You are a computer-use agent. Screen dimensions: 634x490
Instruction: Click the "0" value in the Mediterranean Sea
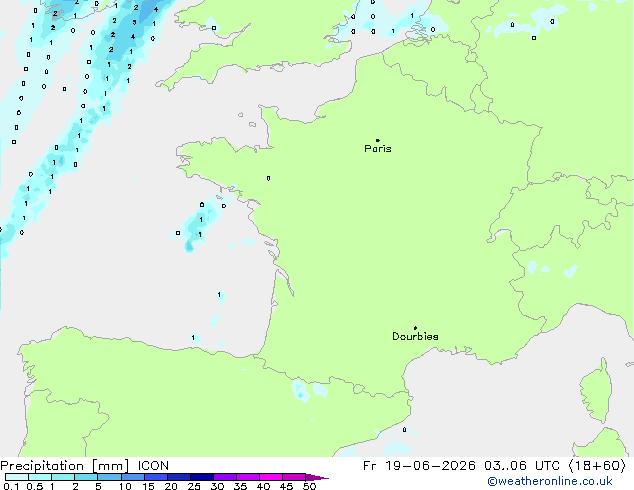404,430
